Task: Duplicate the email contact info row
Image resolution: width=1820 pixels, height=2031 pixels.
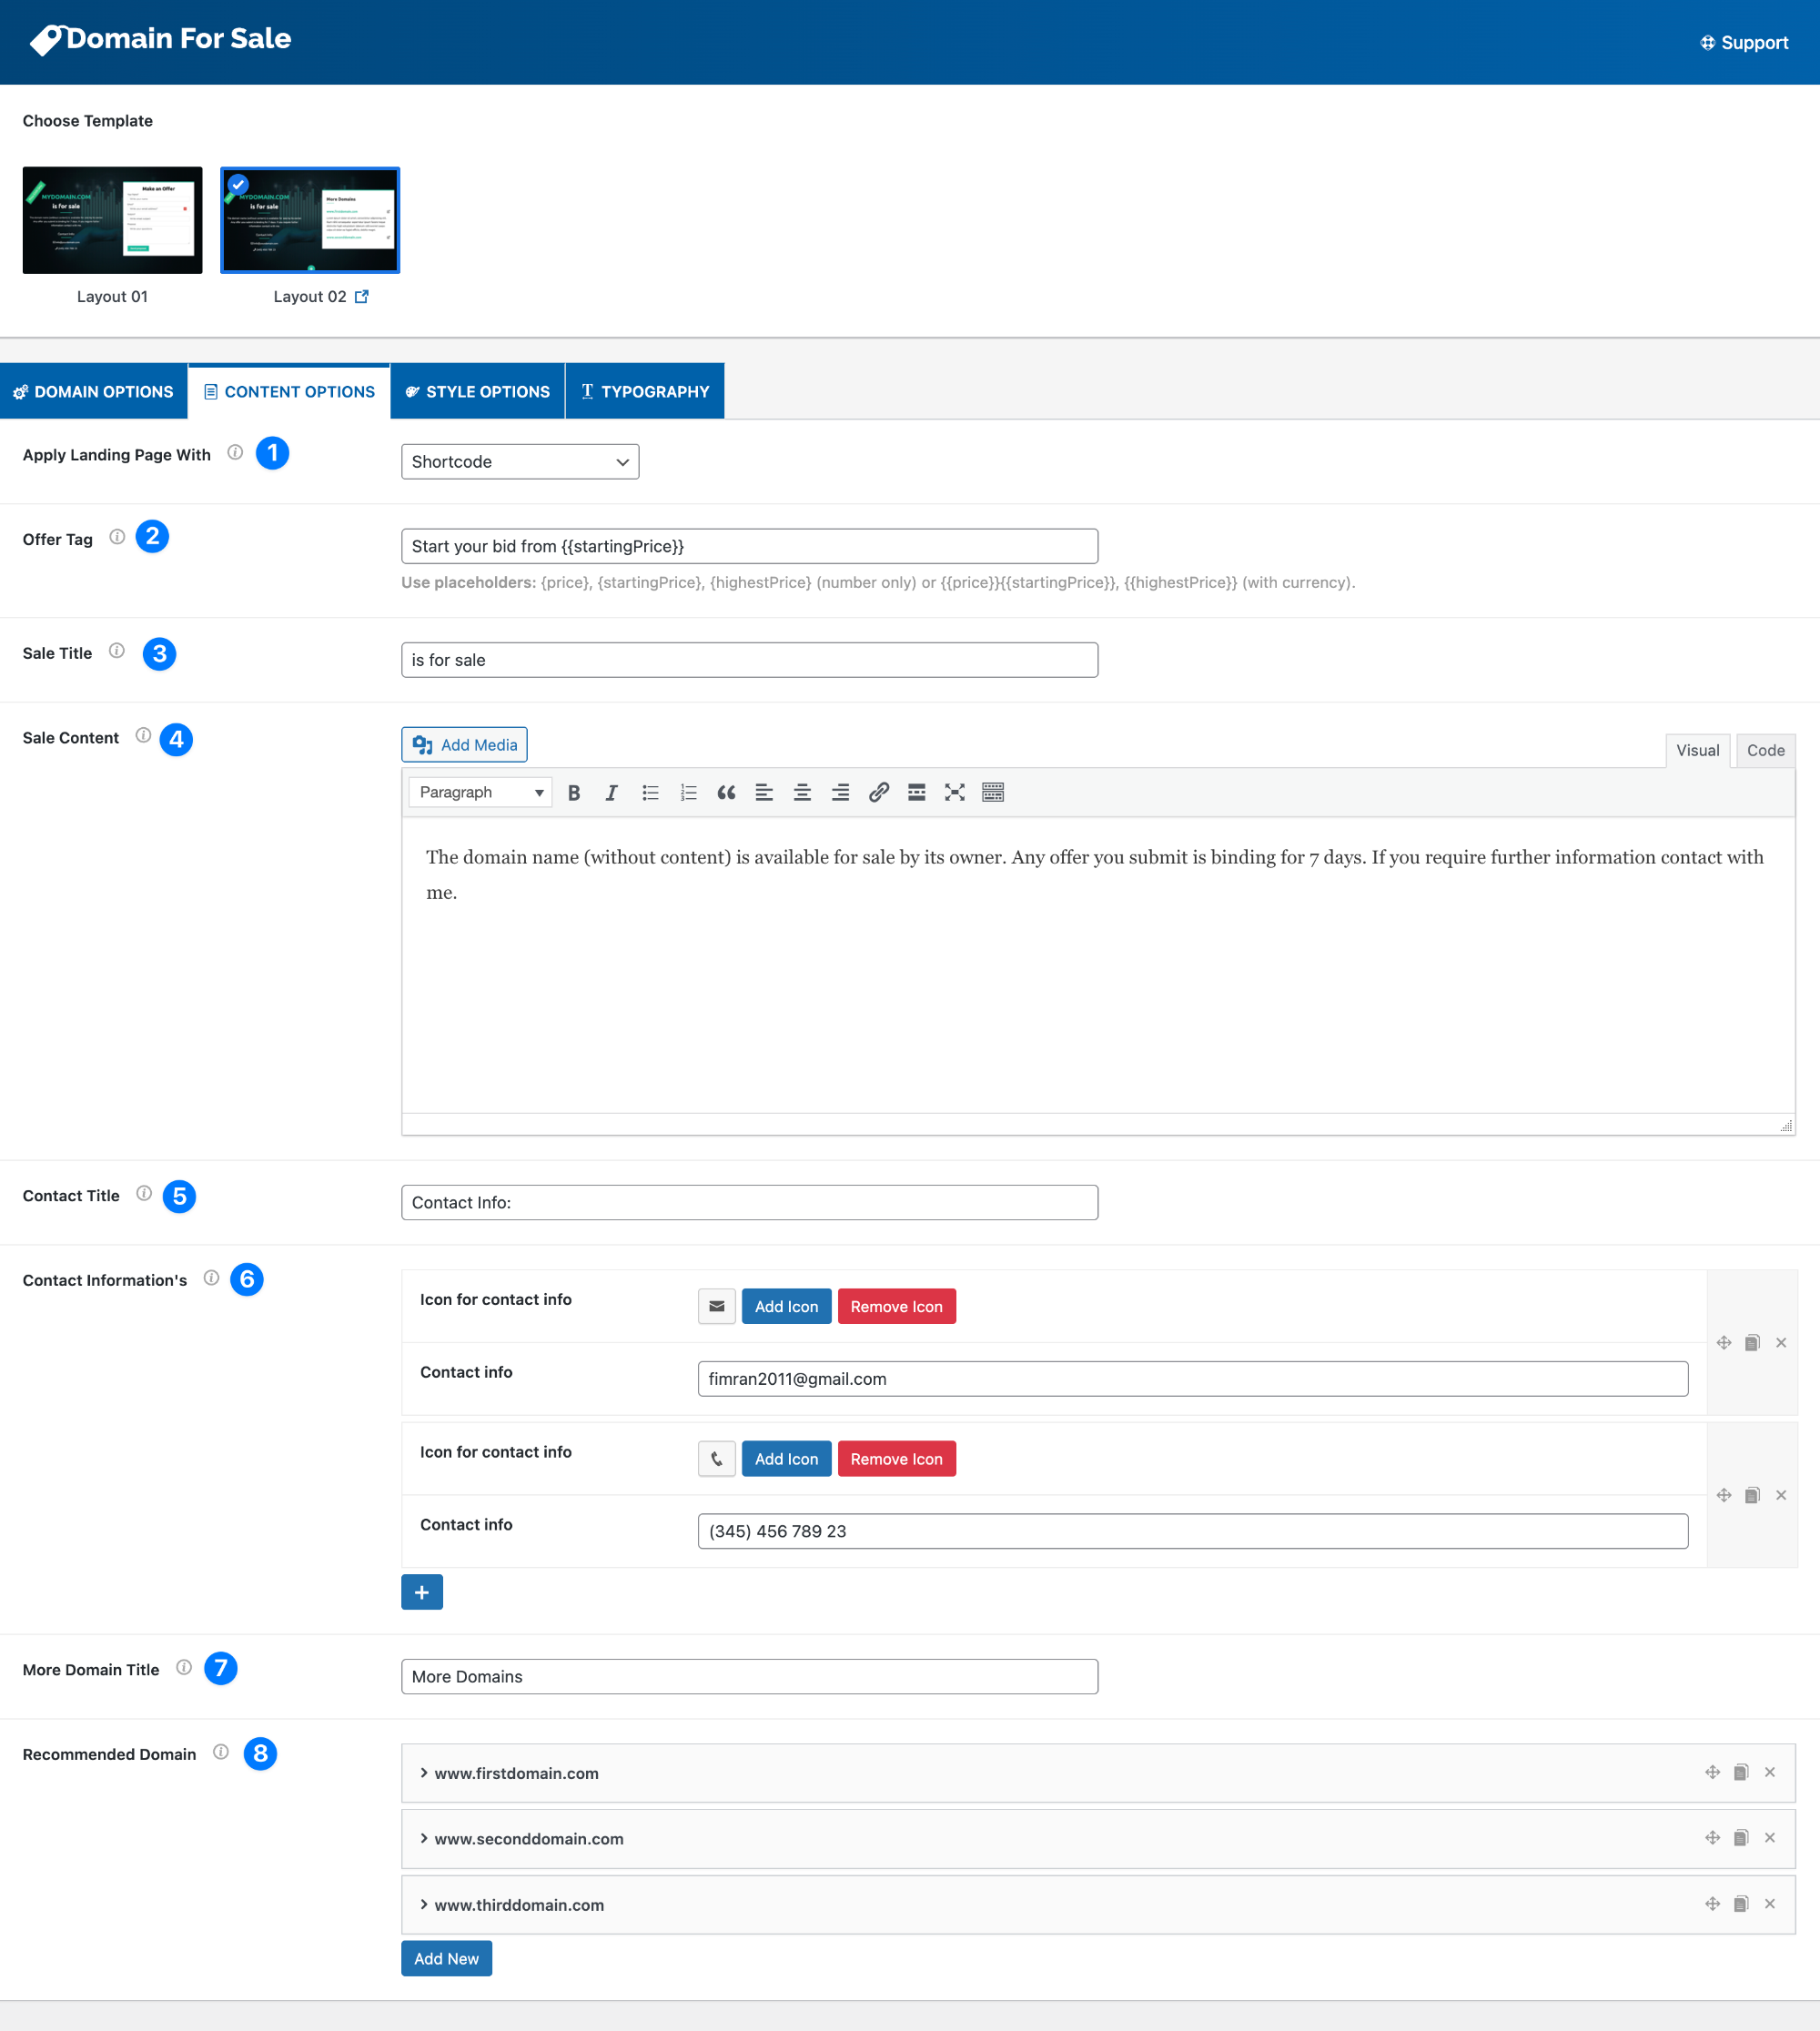Action: click(1751, 1342)
